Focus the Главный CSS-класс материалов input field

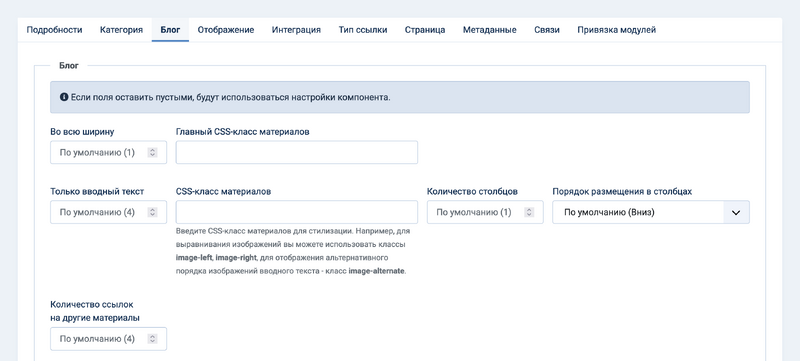point(297,152)
